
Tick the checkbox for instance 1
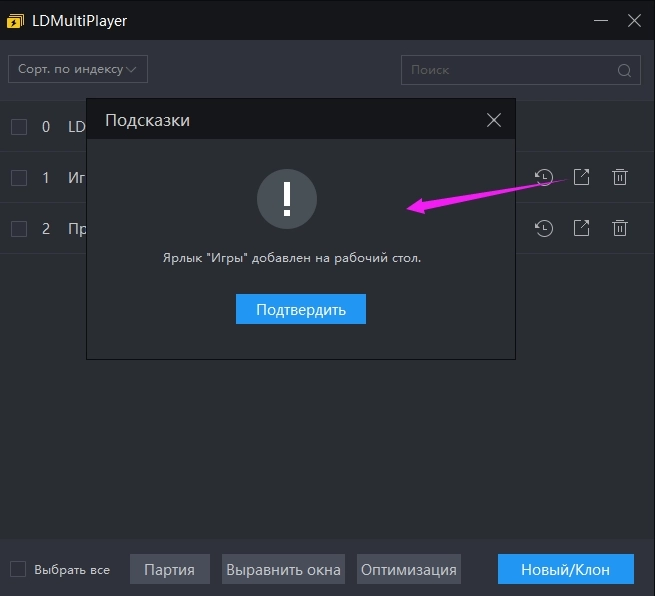(19, 178)
